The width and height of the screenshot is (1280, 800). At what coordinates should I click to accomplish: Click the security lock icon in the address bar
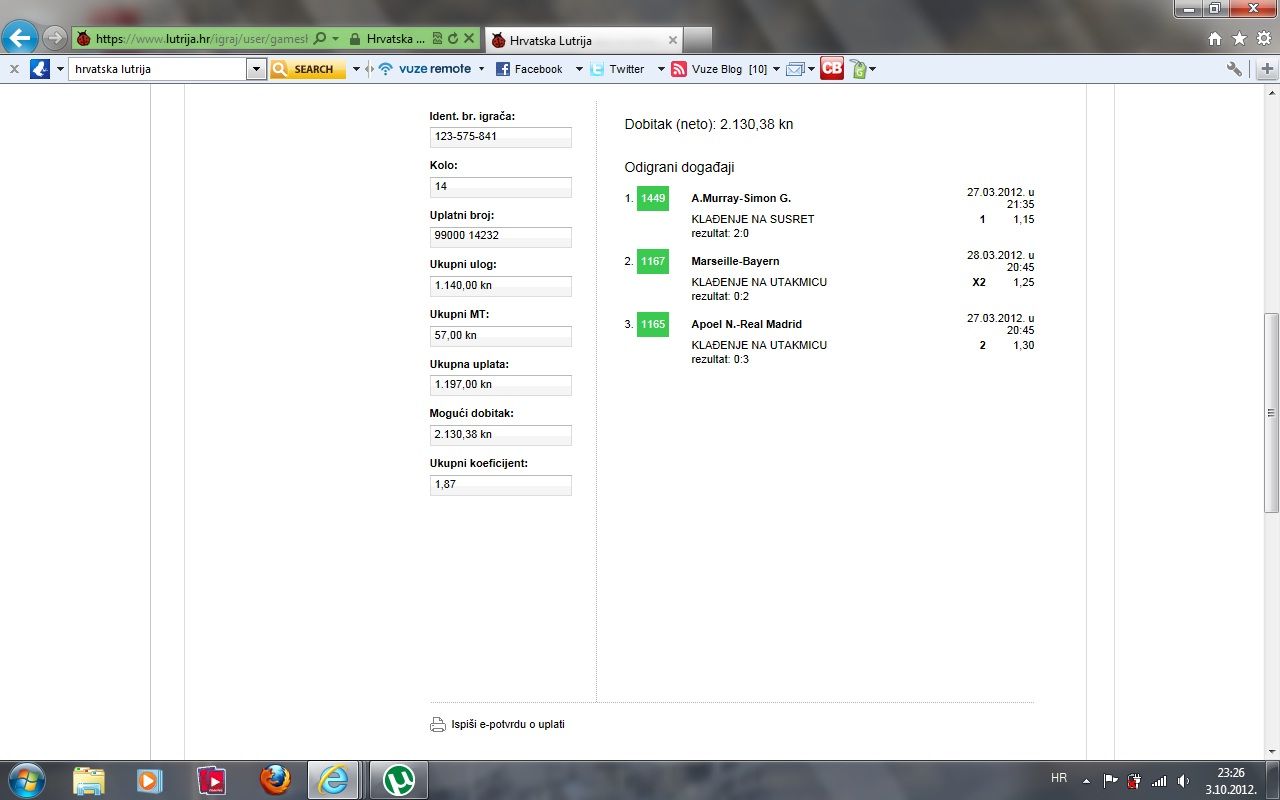pos(355,39)
